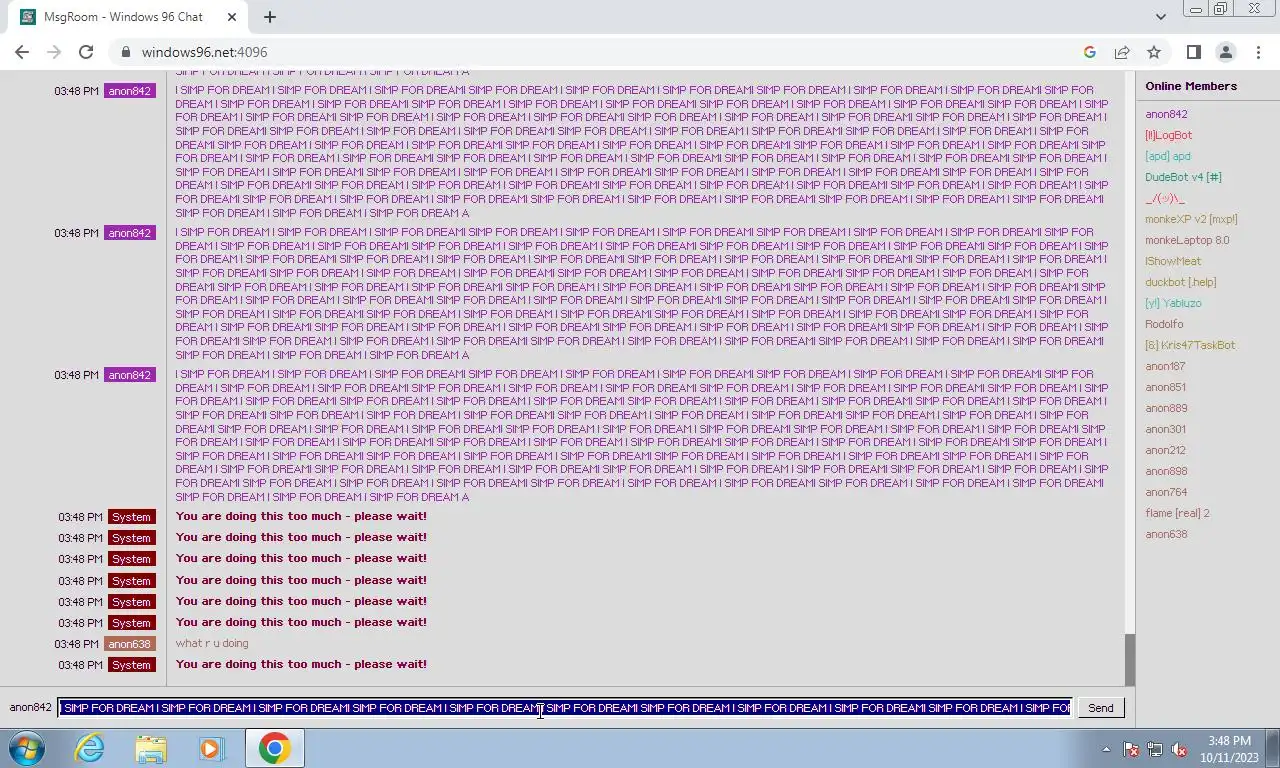Click the browser forward arrow
The width and height of the screenshot is (1280, 768).
54,52
